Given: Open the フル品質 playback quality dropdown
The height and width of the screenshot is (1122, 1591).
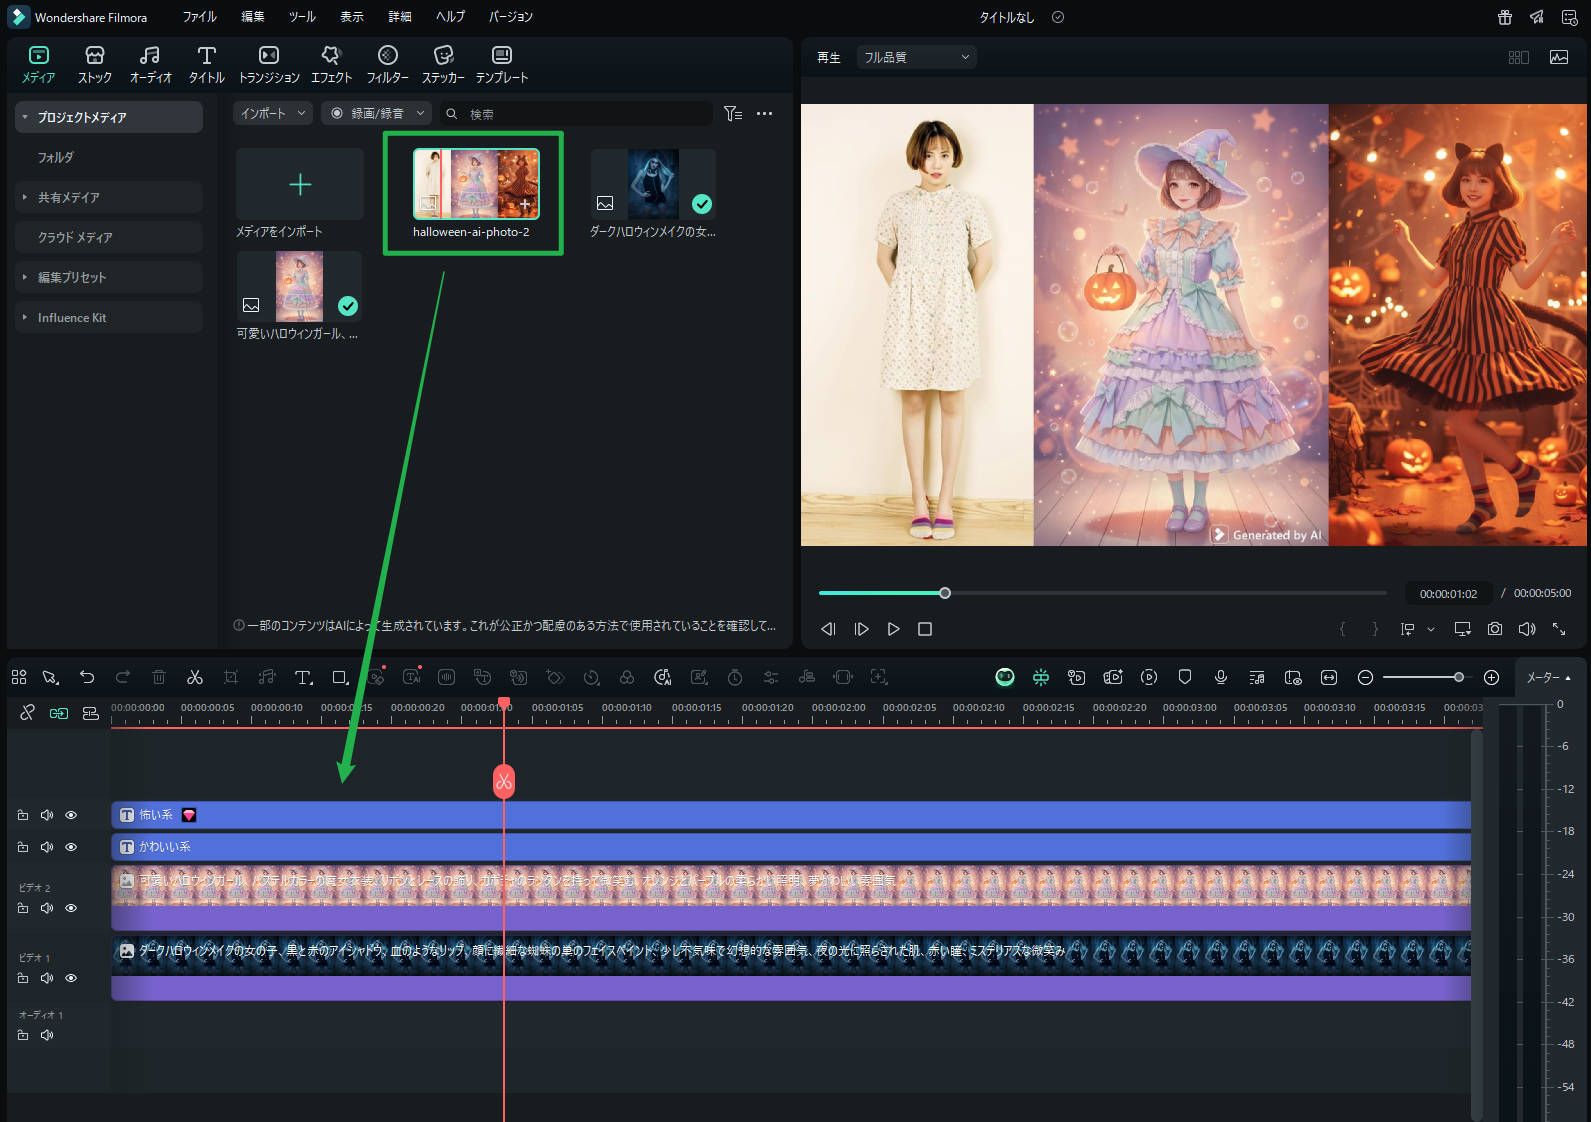Looking at the screenshot, I should point(916,58).
